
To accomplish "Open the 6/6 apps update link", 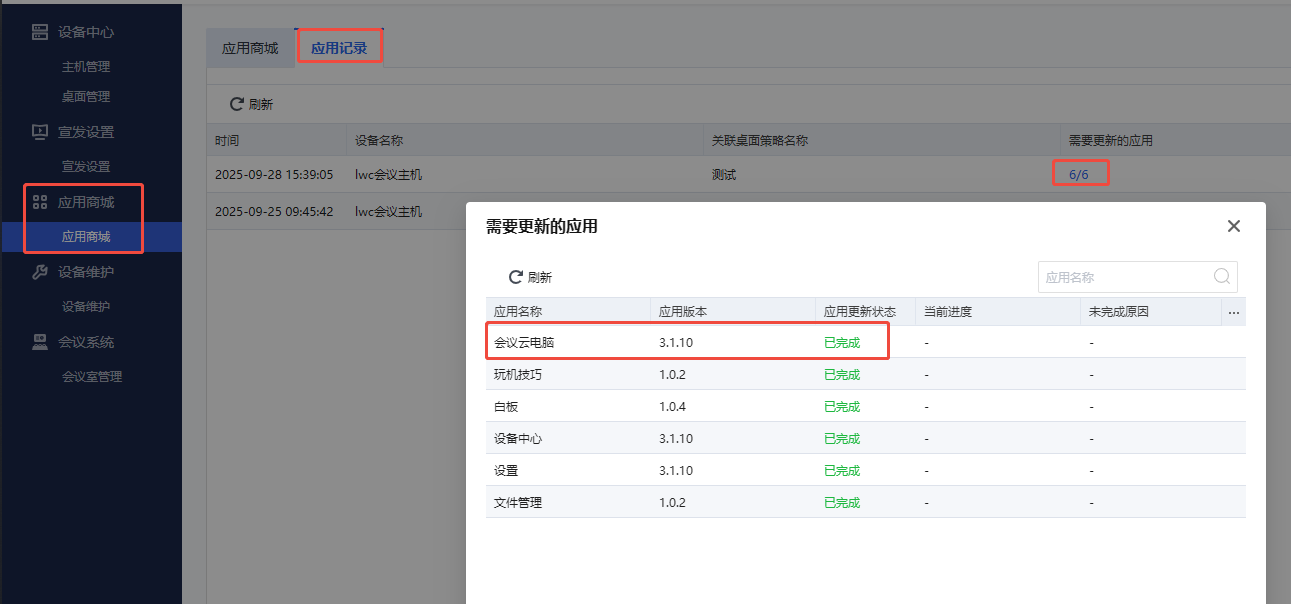I will point(1078,174).
